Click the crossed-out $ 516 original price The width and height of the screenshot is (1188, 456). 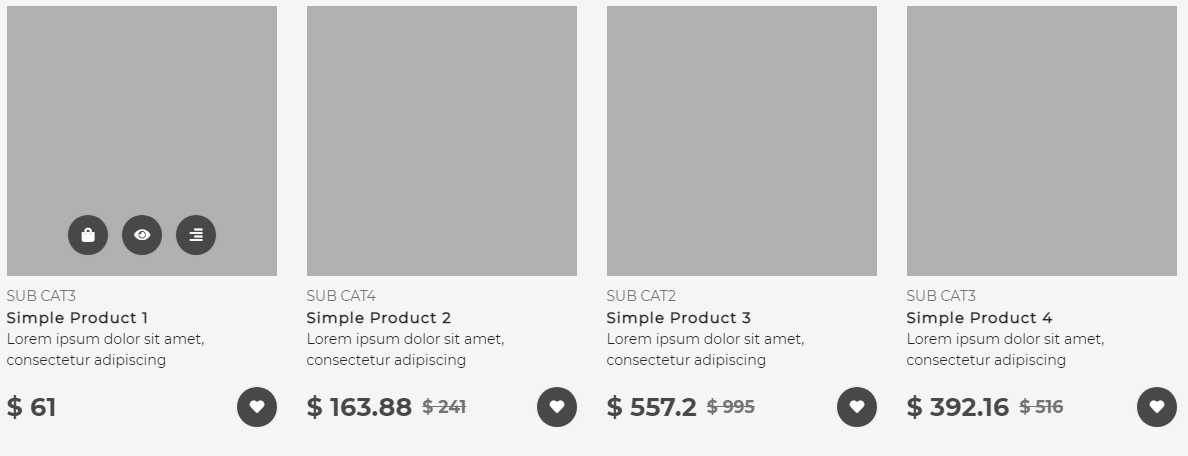coord(1041,407)
